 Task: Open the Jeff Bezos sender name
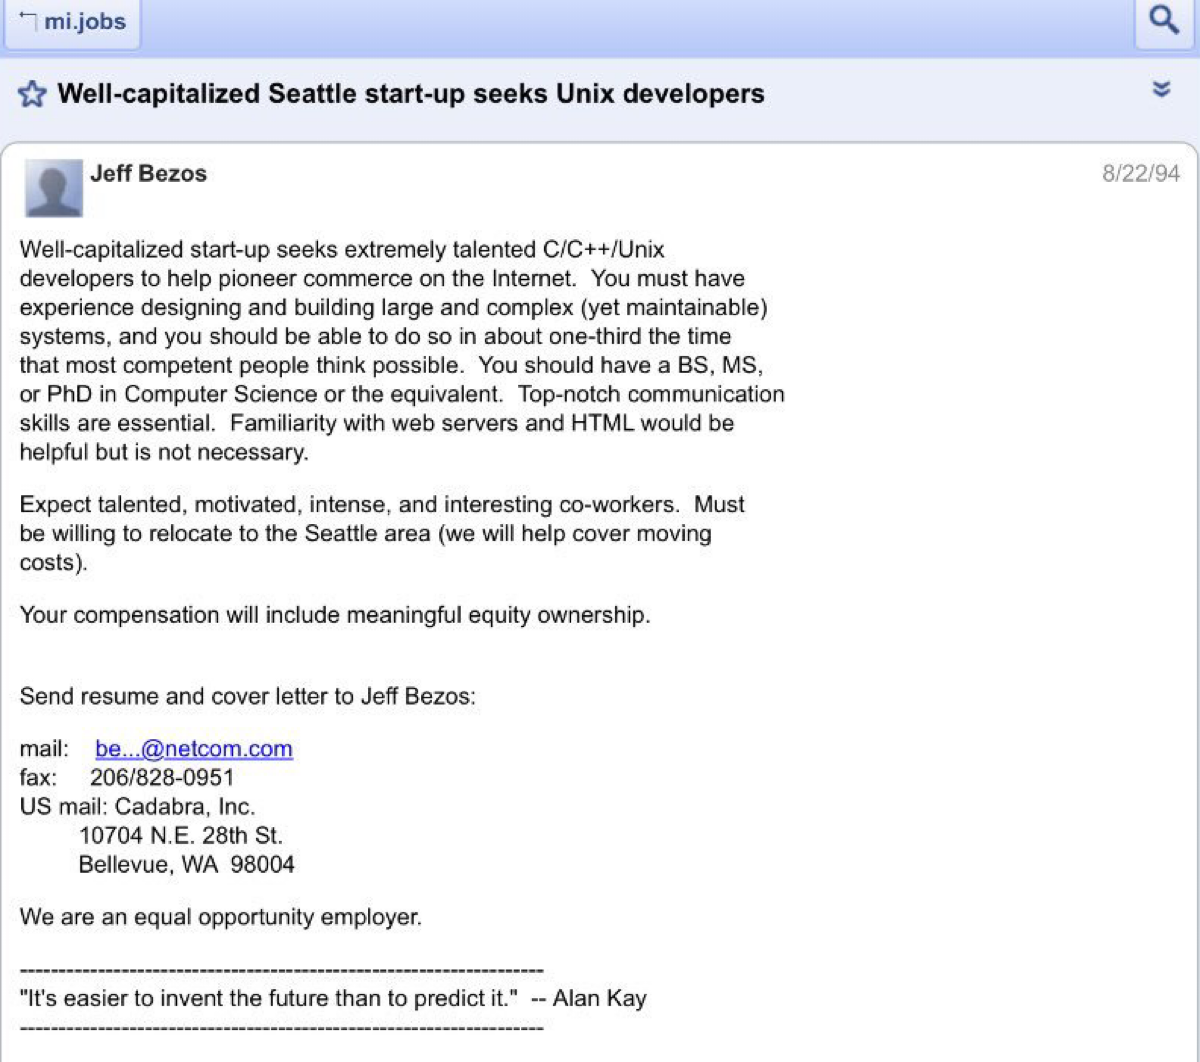148,174
